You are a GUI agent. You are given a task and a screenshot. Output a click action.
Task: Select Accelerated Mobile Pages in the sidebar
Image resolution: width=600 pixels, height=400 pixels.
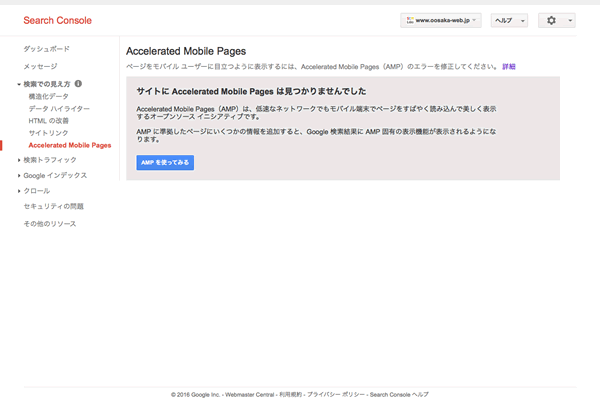tap(70, 145)
